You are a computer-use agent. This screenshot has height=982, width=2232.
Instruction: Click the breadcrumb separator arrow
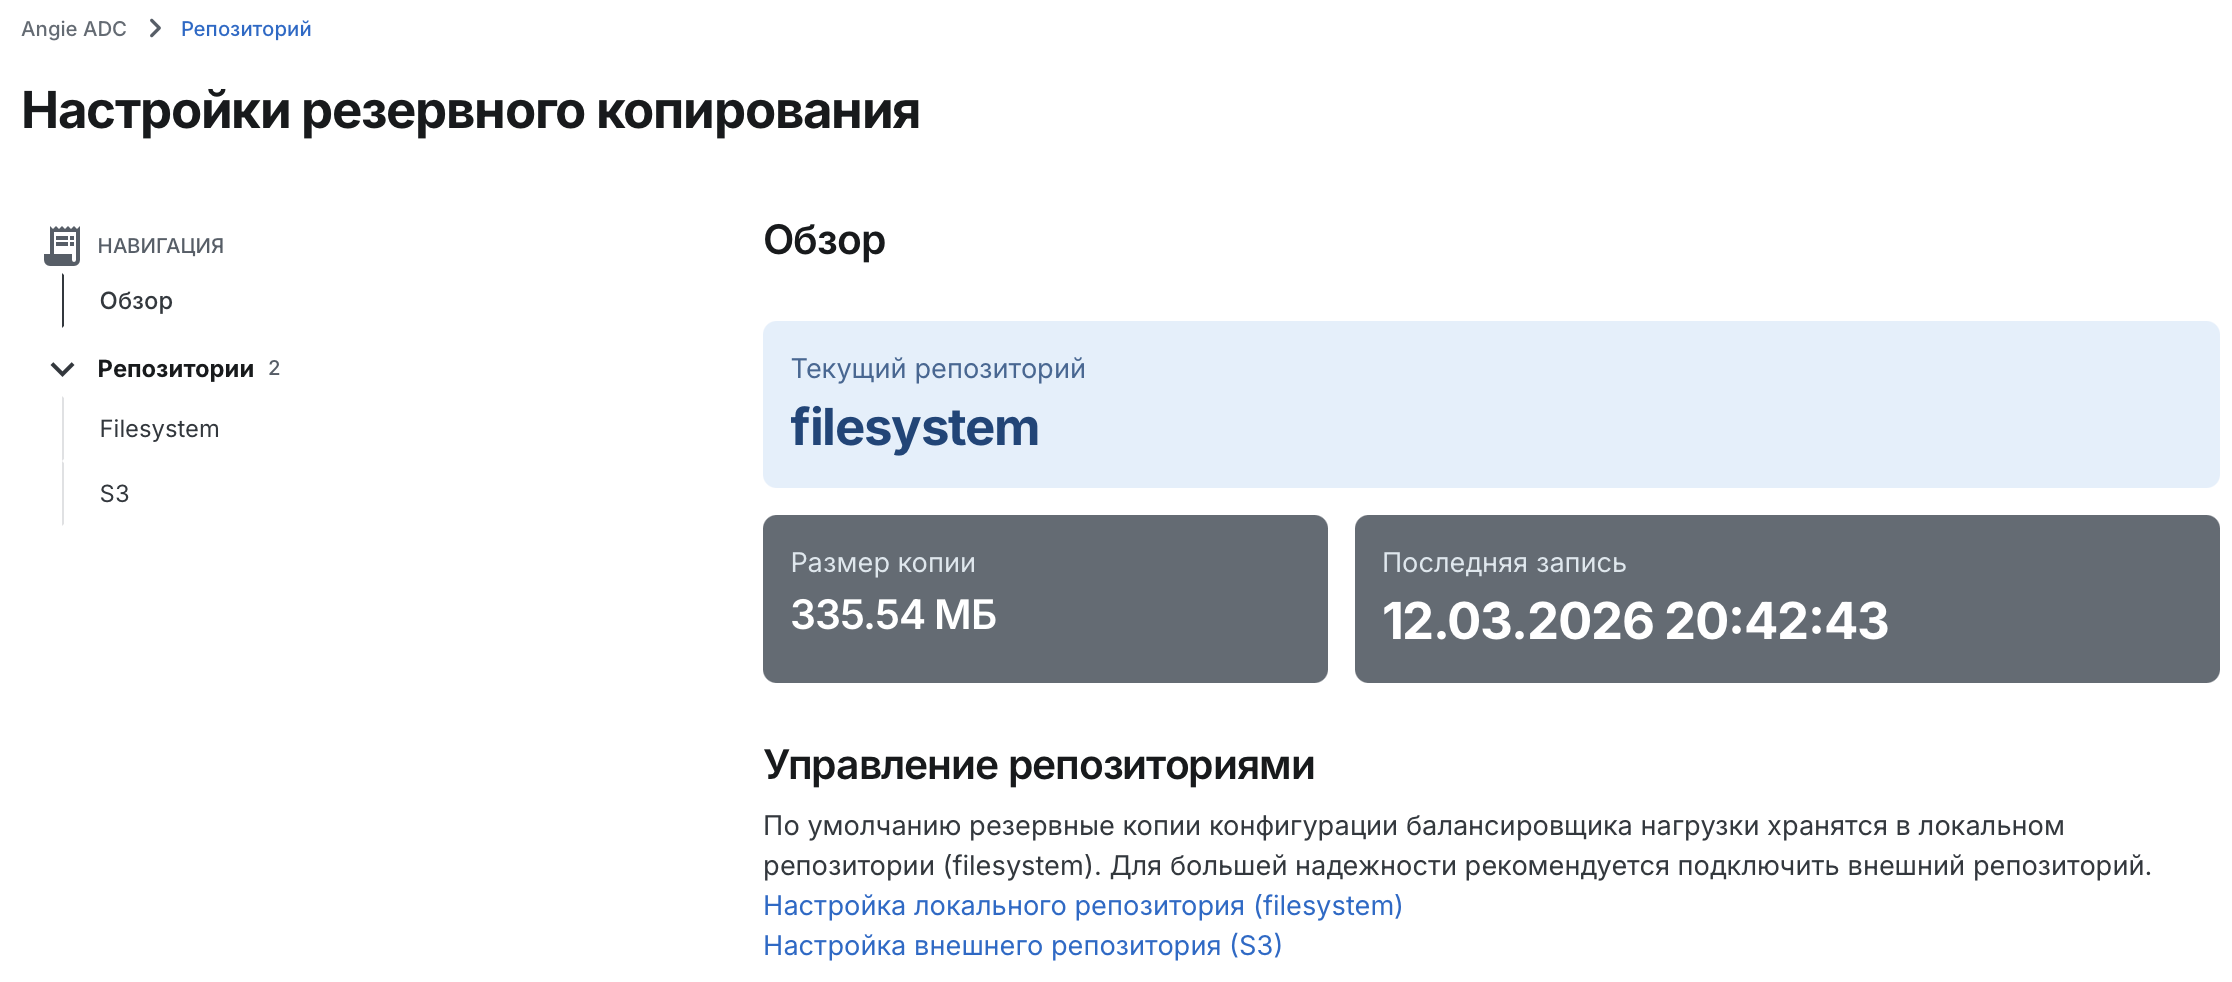point(154,29)
